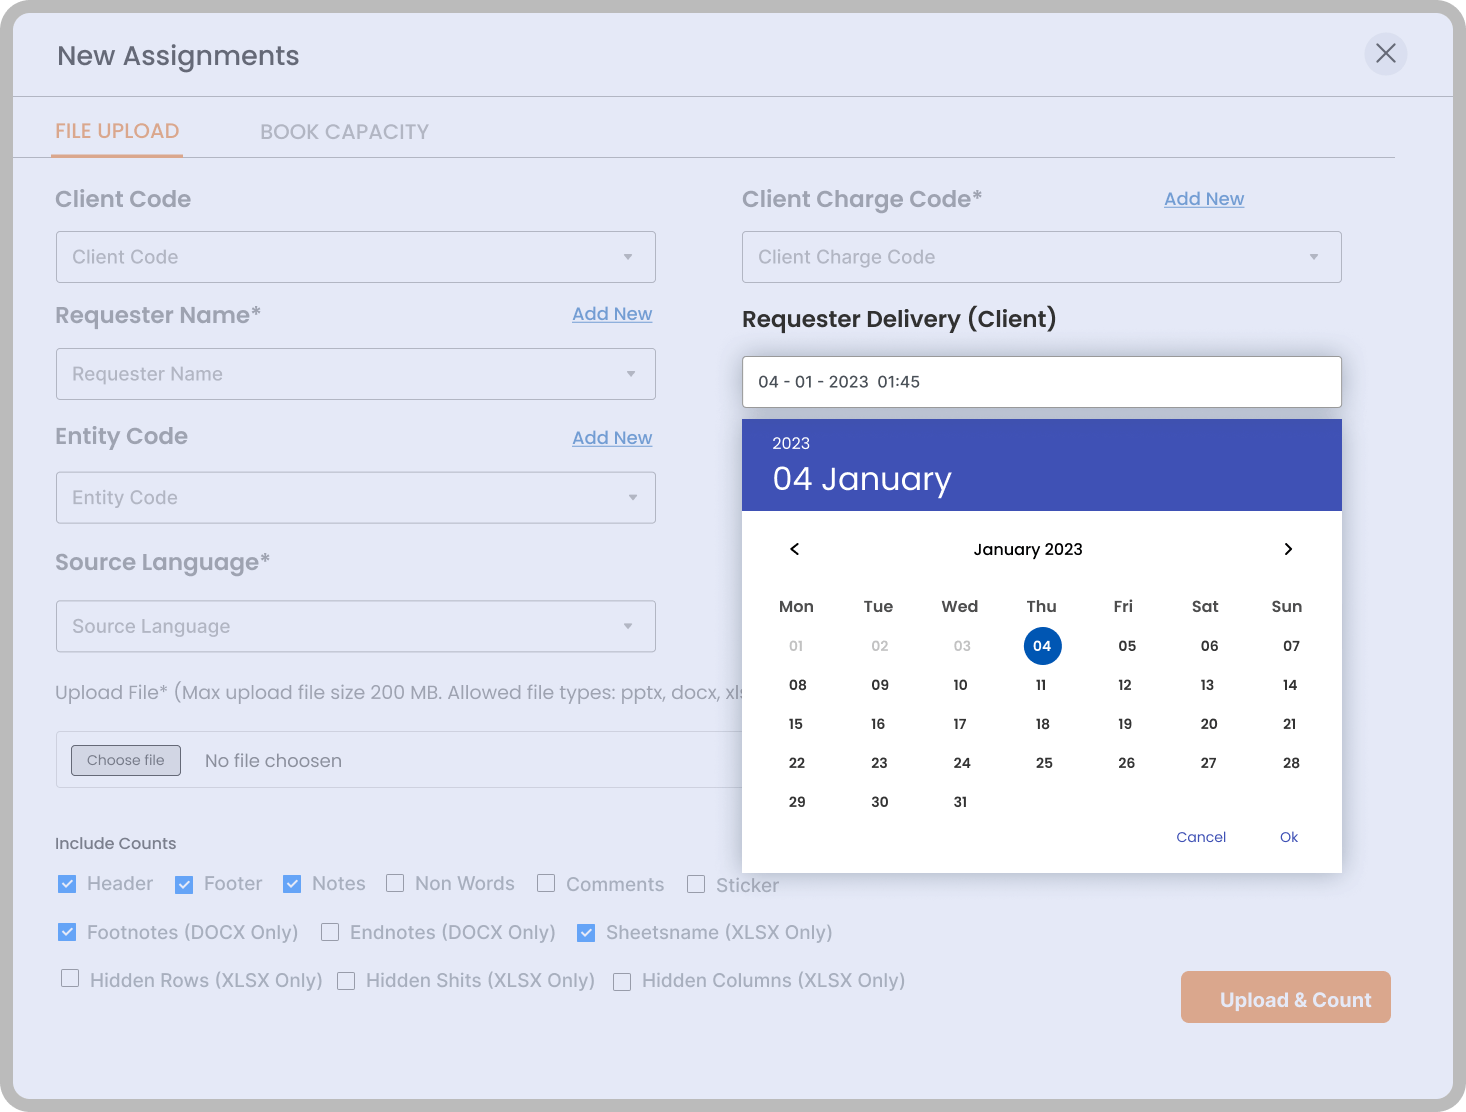This screenshot has width=1466, height=1112.
Task: Enable the Non Words checkbox
Action: coord(395,883)
